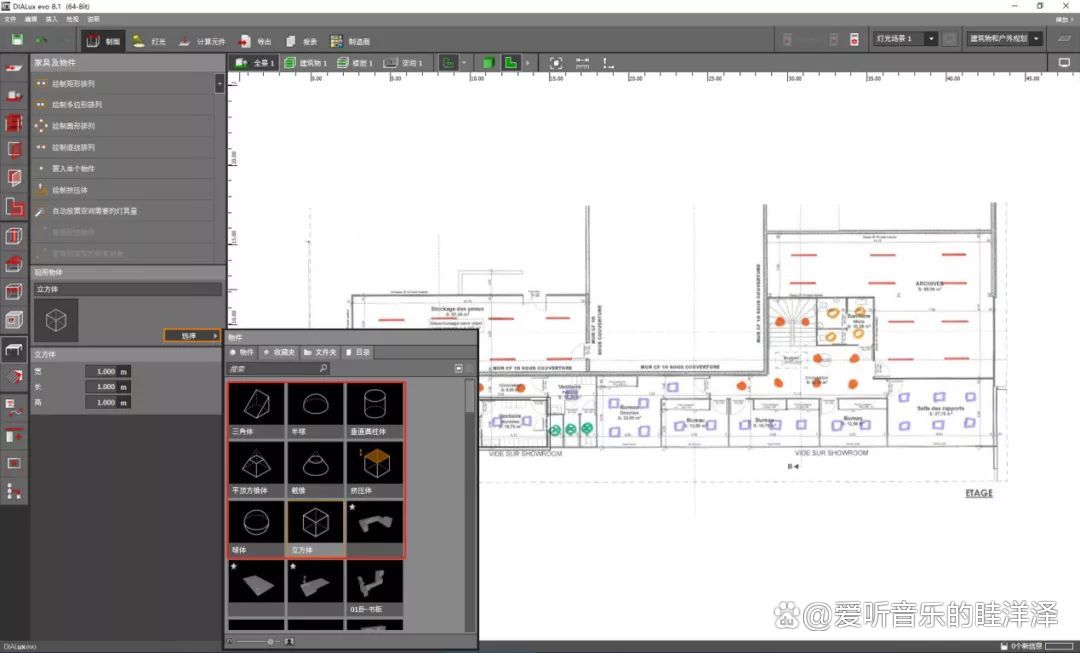Click 绘制多边形排列 polygon arrangement tool
The width and height of the screenshot is (1080, 653).
(x=124, y=105)
